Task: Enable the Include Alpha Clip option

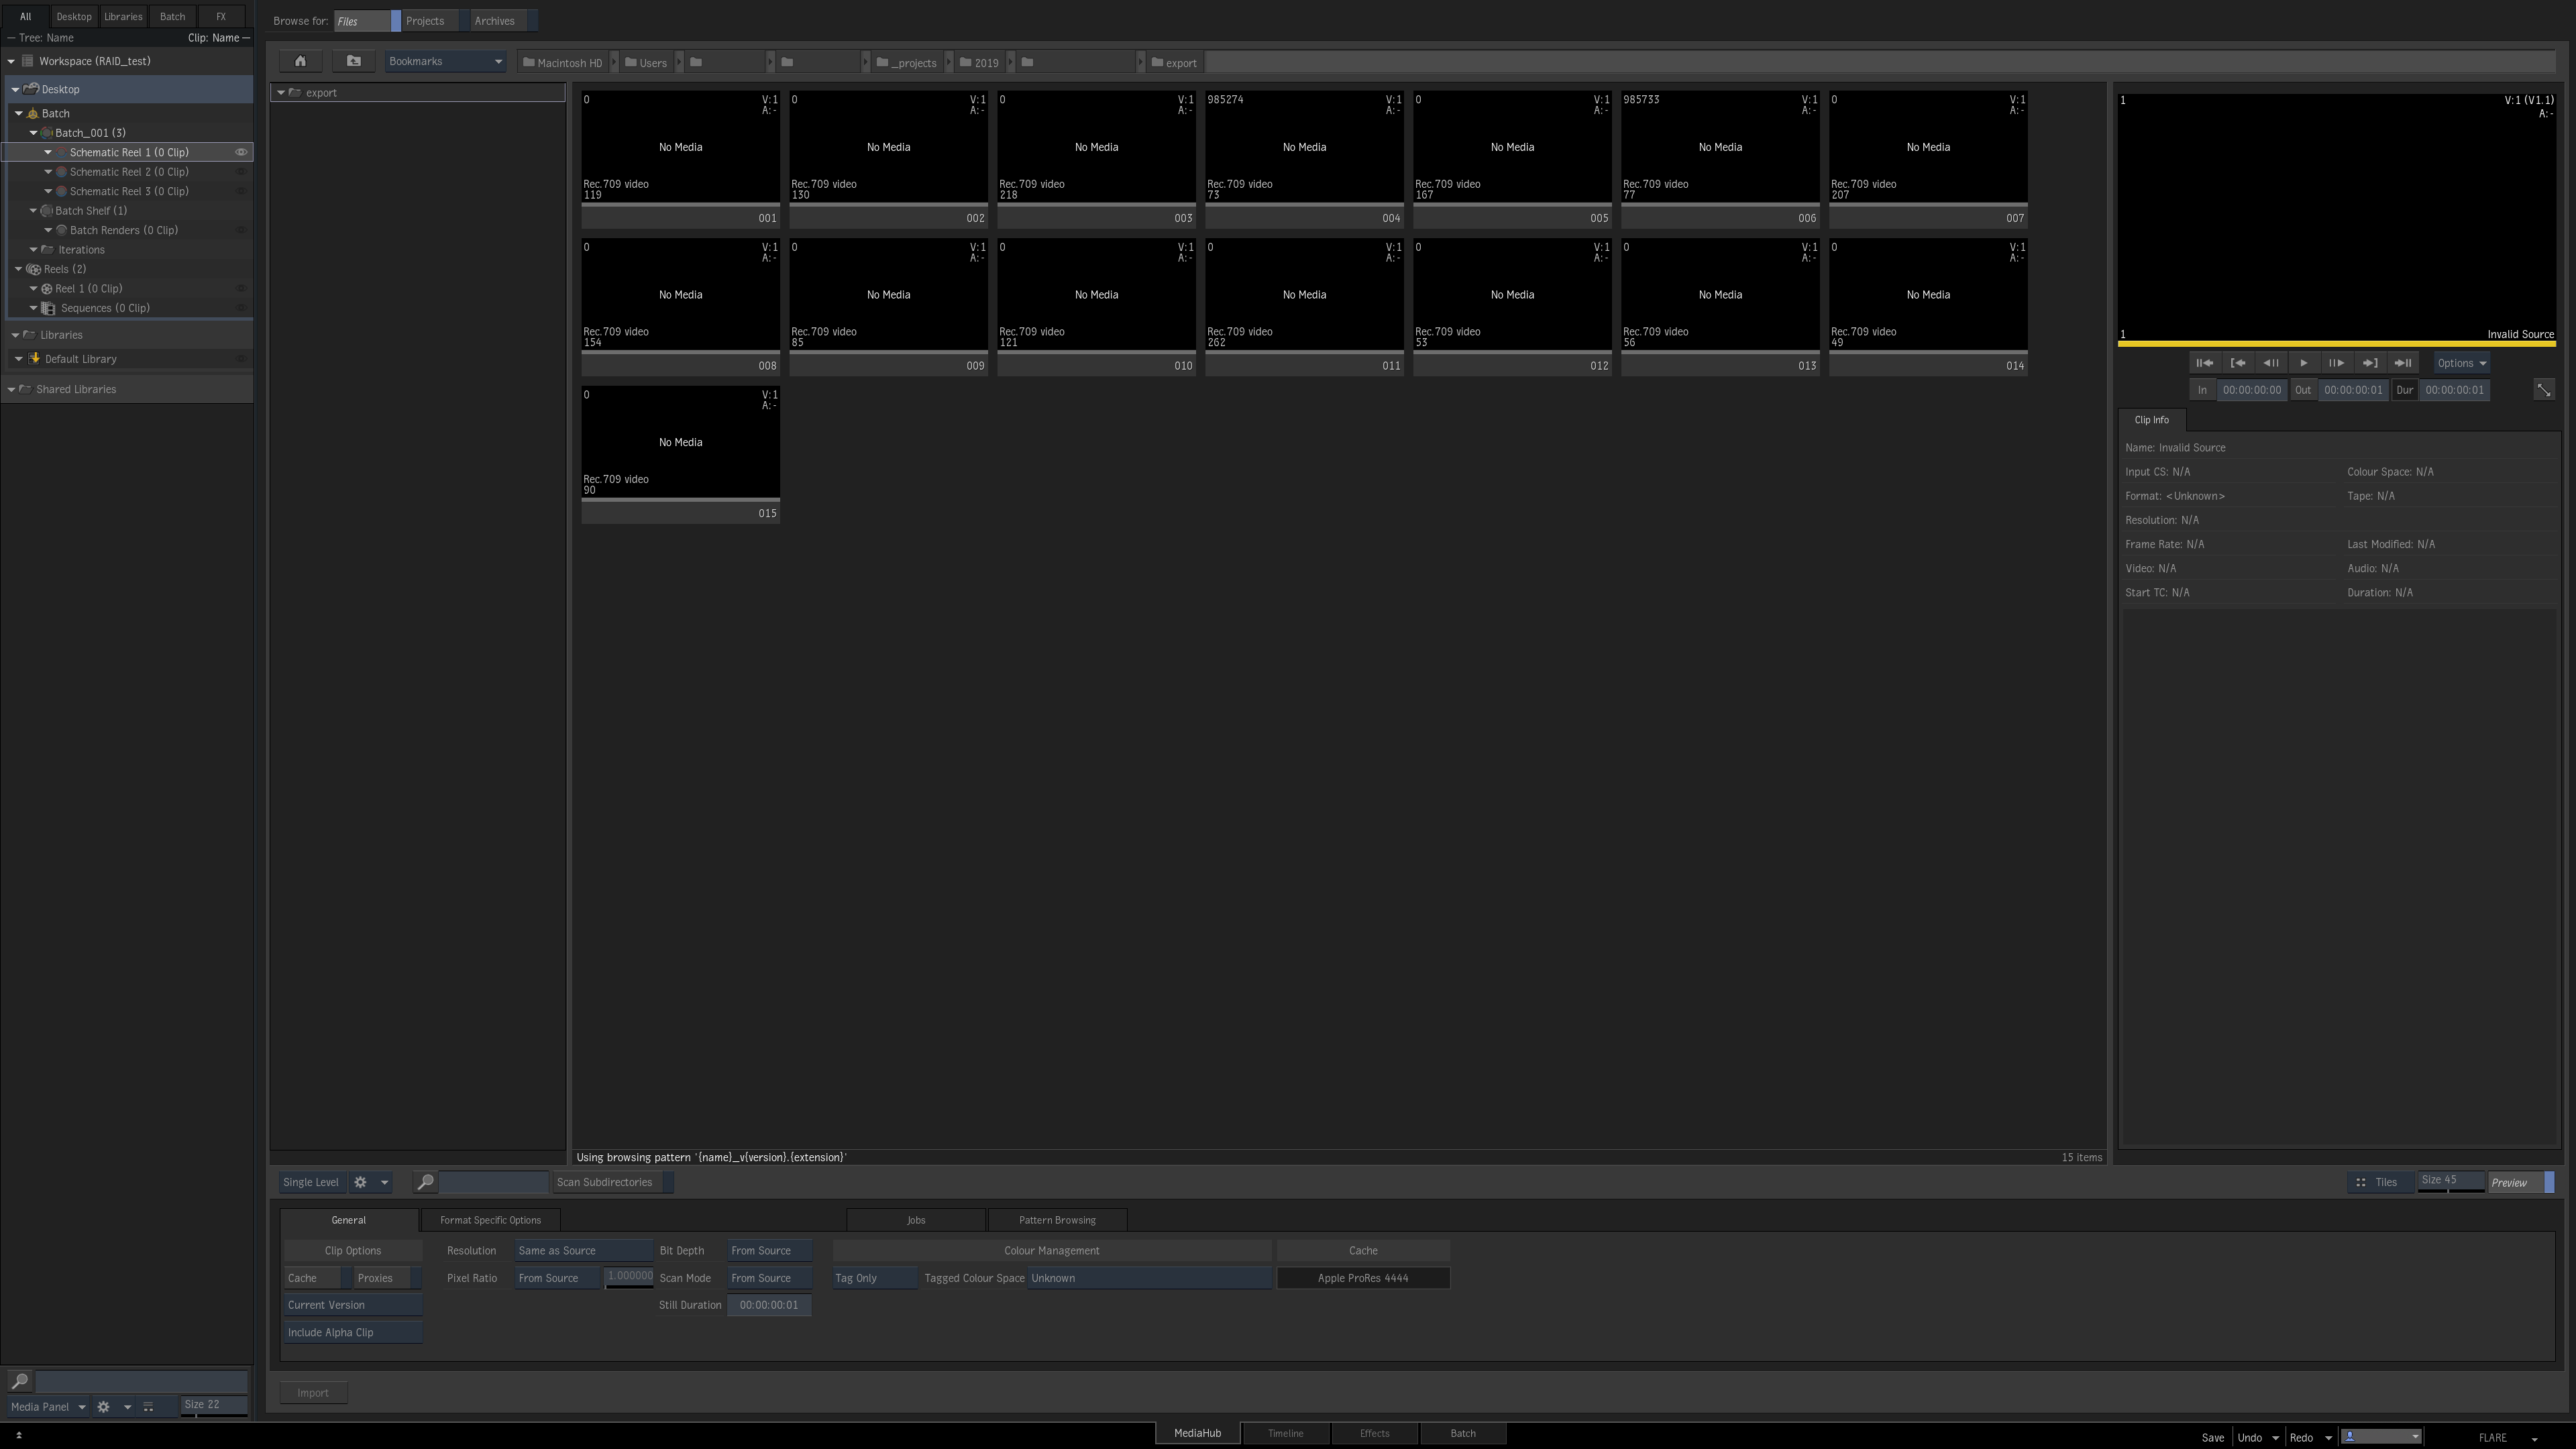Action: click(352, 1332)
